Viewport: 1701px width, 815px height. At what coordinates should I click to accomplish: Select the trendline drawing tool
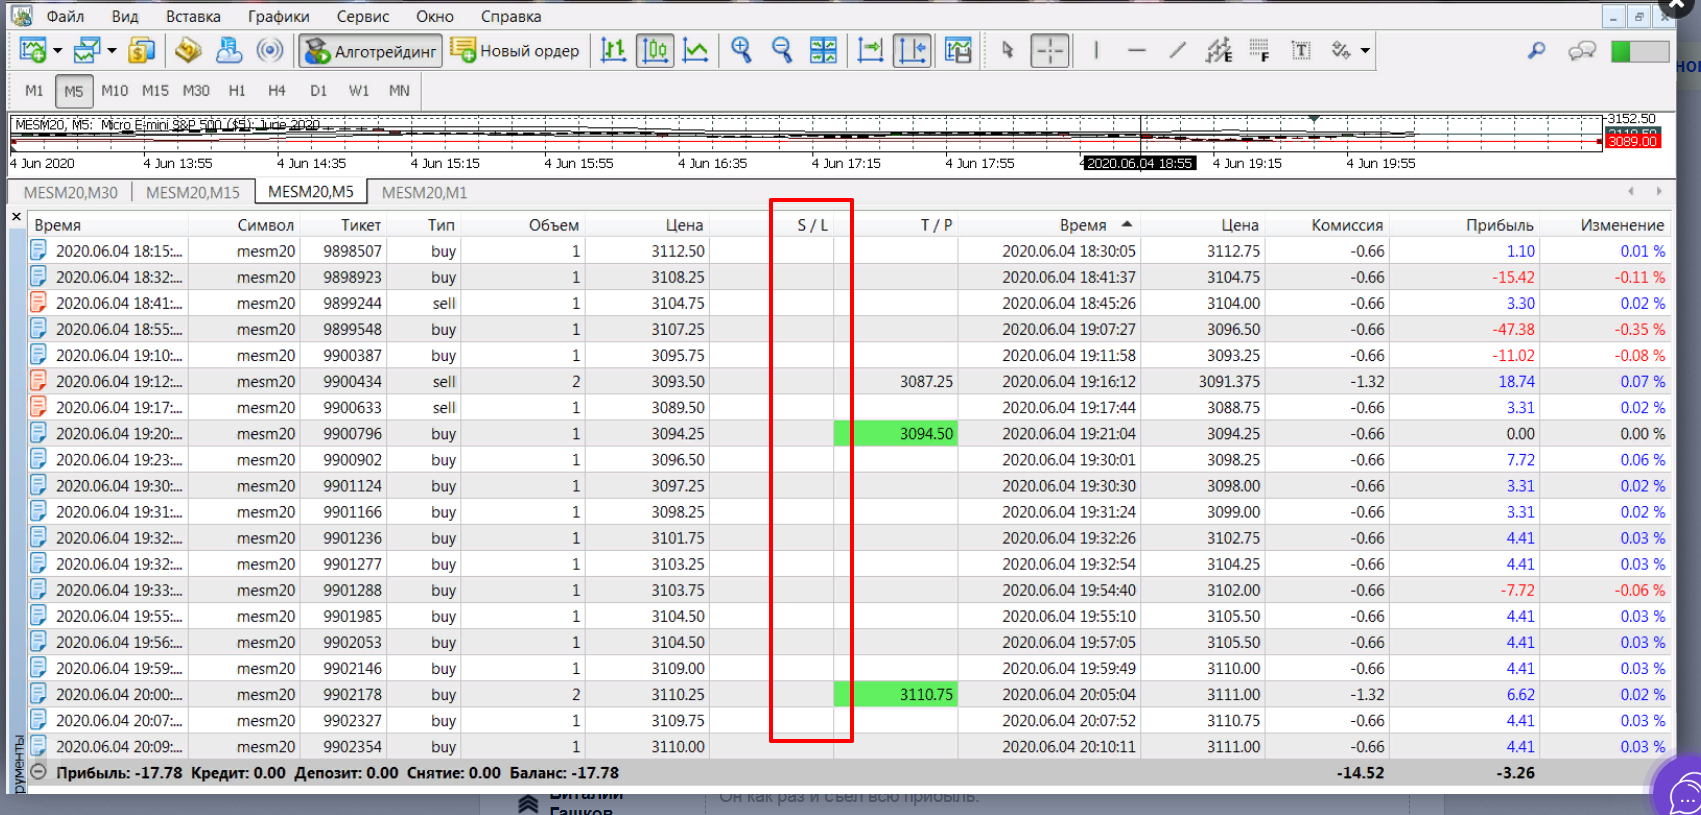click(x=1178, y=50)
